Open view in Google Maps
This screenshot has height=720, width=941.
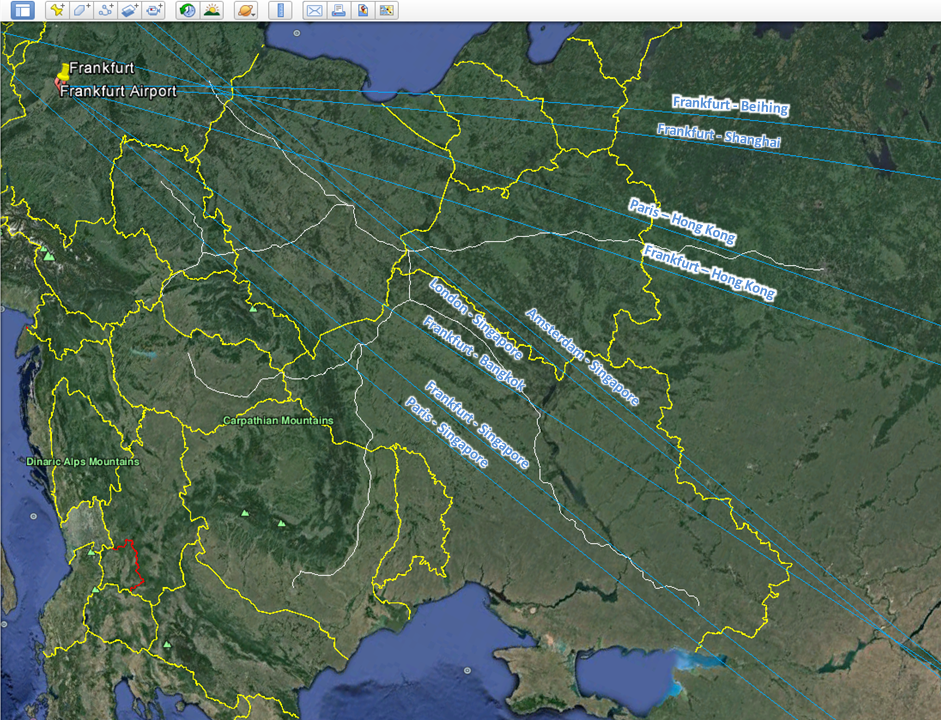[386, 11]
